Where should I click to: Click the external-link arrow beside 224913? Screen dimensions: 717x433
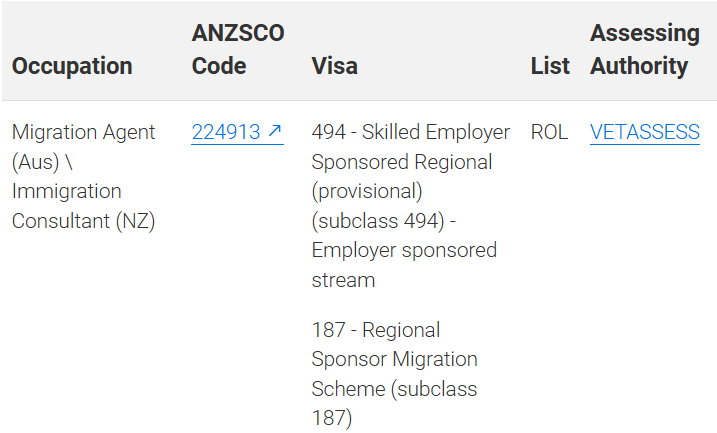click(x=274, y=132)
